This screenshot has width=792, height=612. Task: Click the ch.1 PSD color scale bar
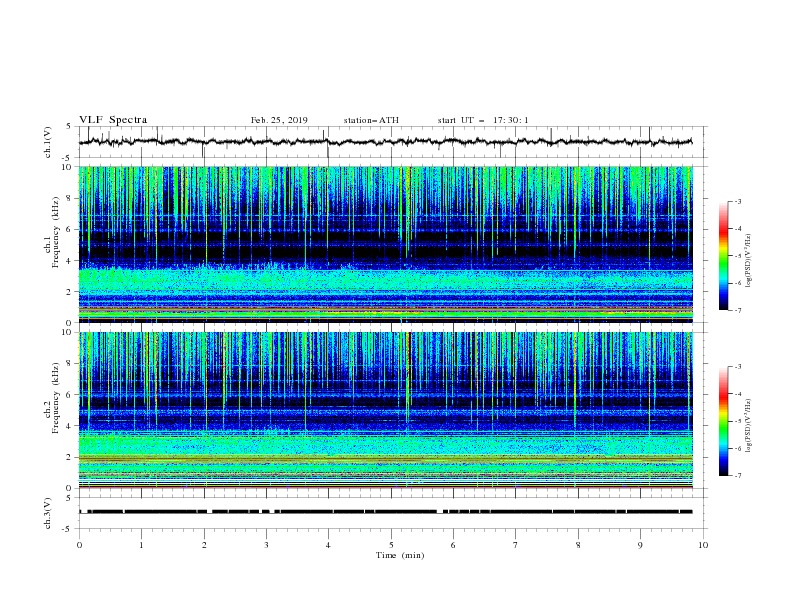tap(723, 256)
